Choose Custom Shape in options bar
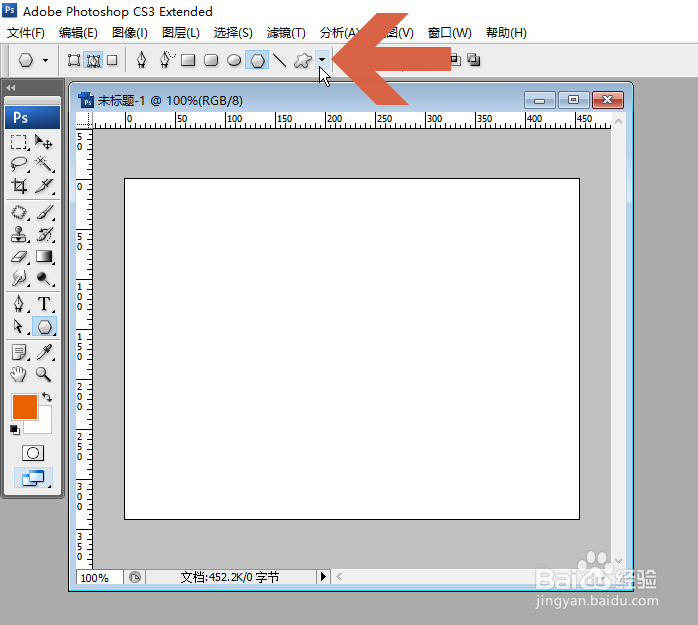The height and width of the screenshot is (625, 698). pyautogui.click(x=303, y=60)
